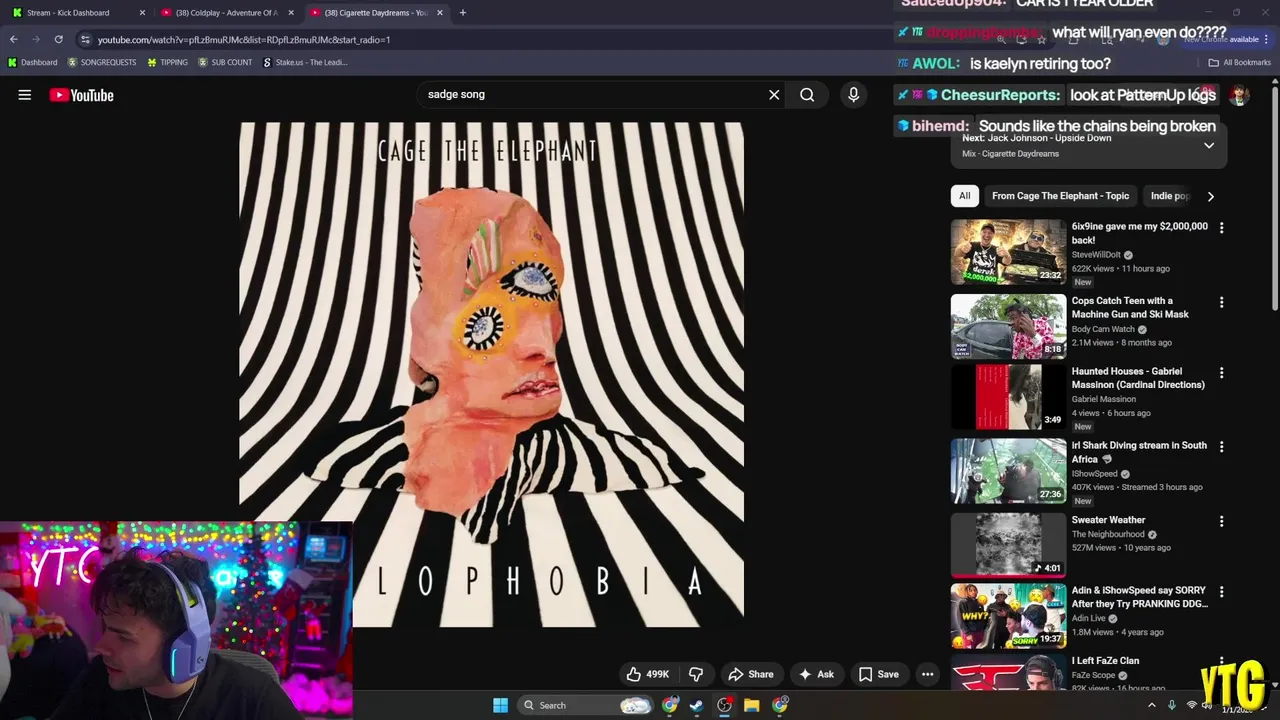Click the 6ix9ine video thumbnail

[x=1008, y=252]
